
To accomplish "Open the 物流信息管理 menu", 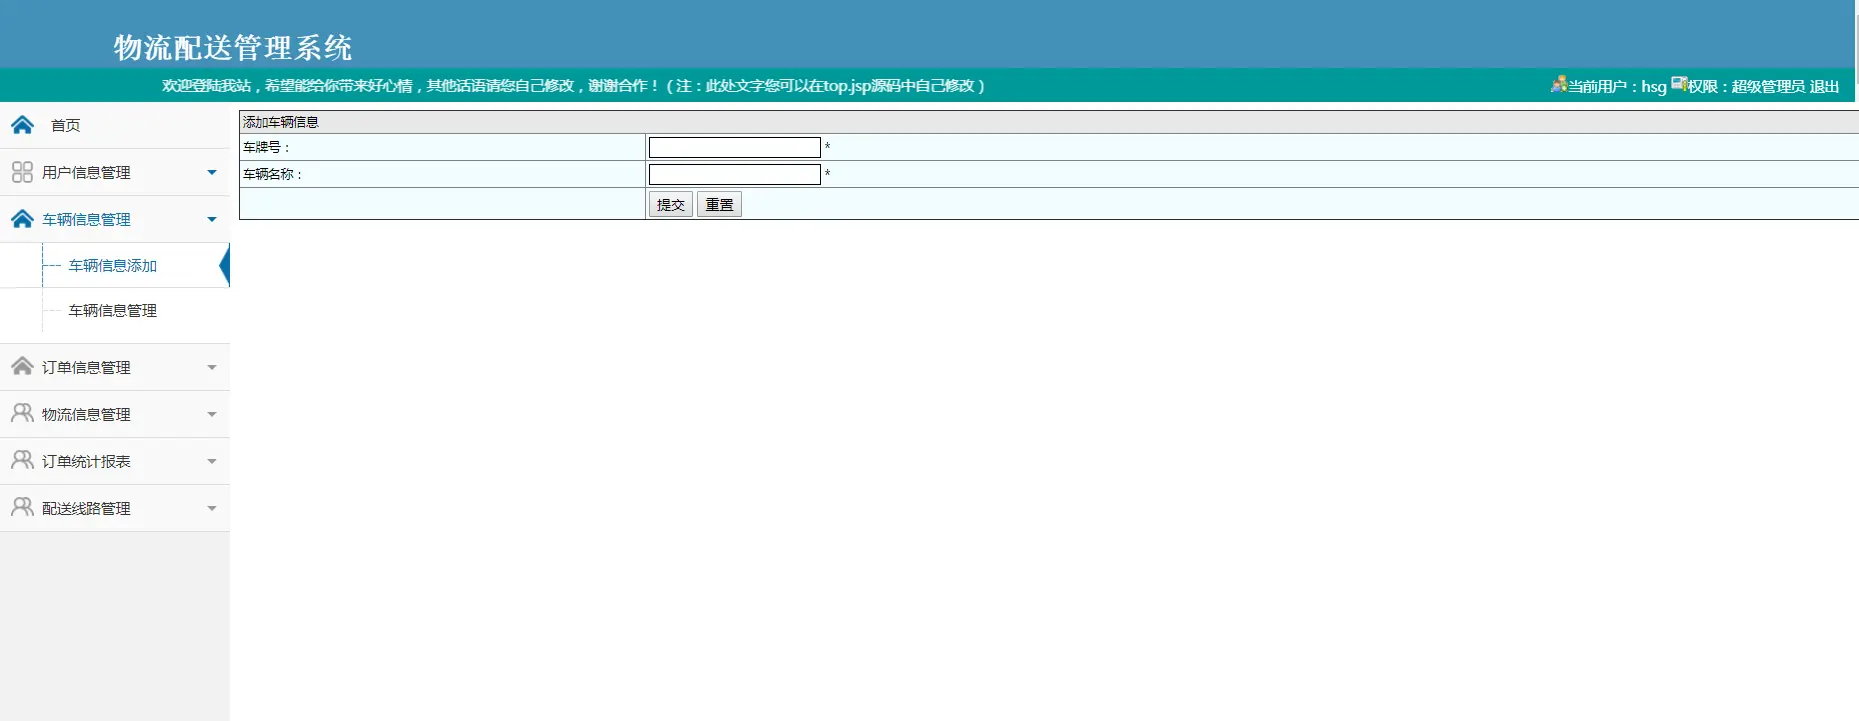I will (115, 414).
